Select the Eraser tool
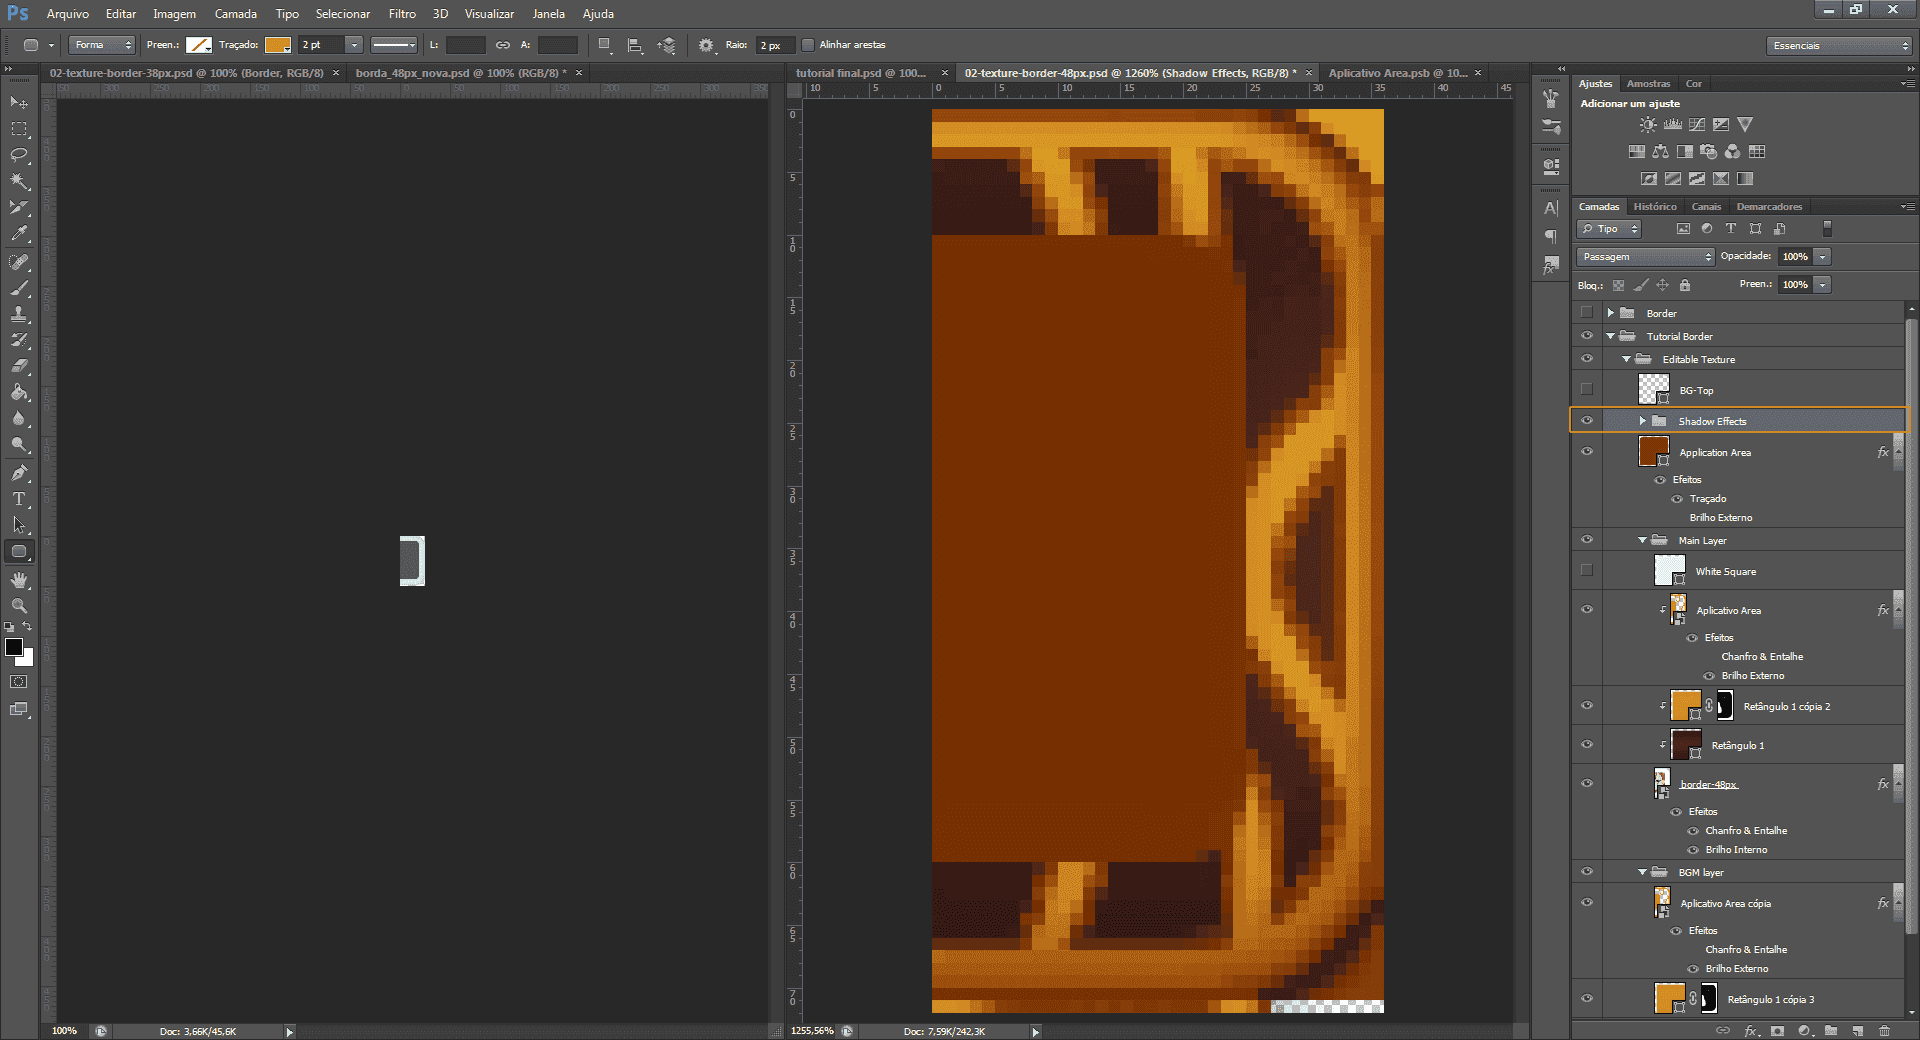The image size is (1920, 1040). tap(19, 366)
